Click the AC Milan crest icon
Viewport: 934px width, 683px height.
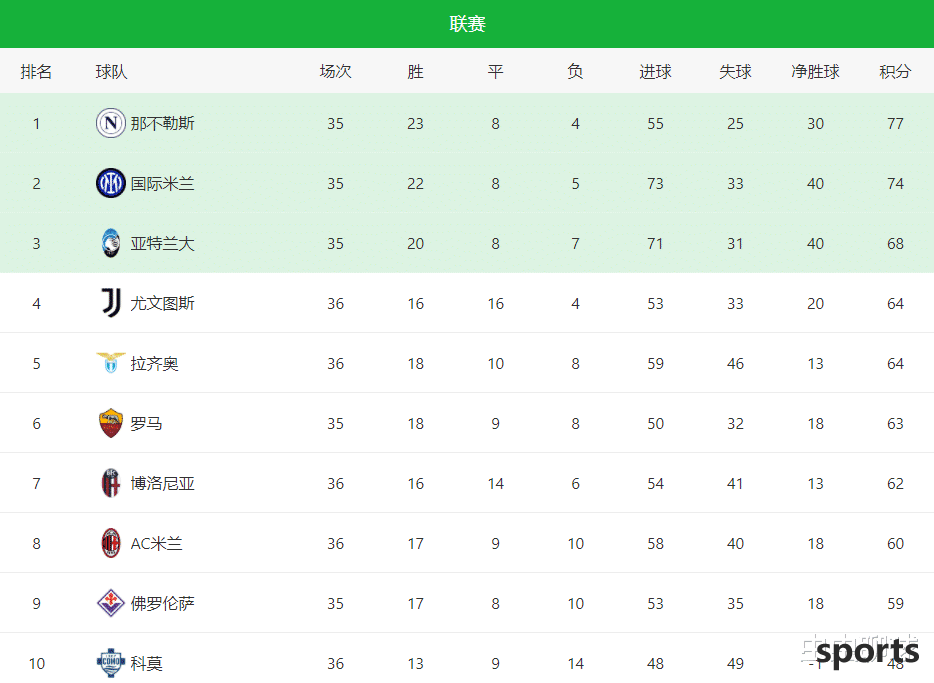click(111, 543)
